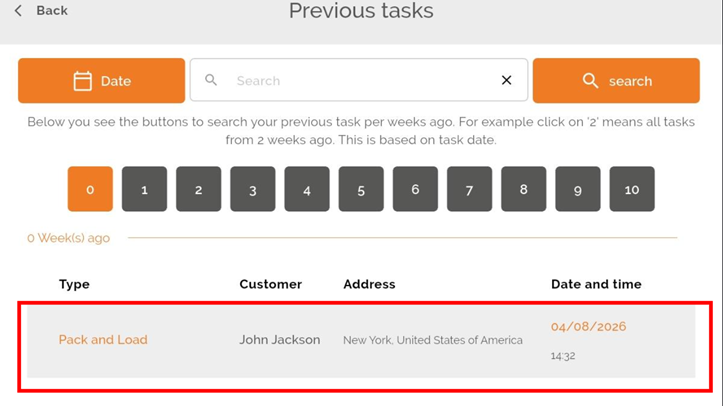Select week 1 filter button
The width and height of the screenshot is (723, 406).
tap(144, 189)
